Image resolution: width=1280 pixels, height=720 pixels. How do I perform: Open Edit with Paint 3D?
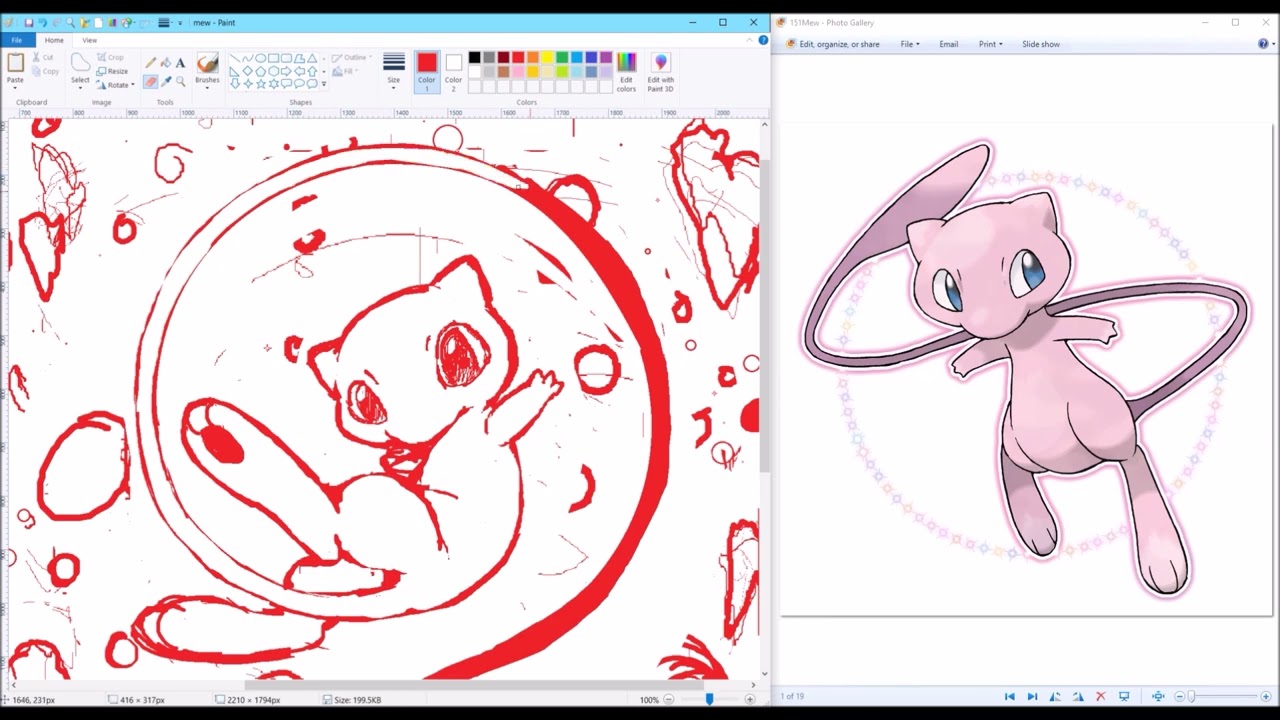(660, 72)
